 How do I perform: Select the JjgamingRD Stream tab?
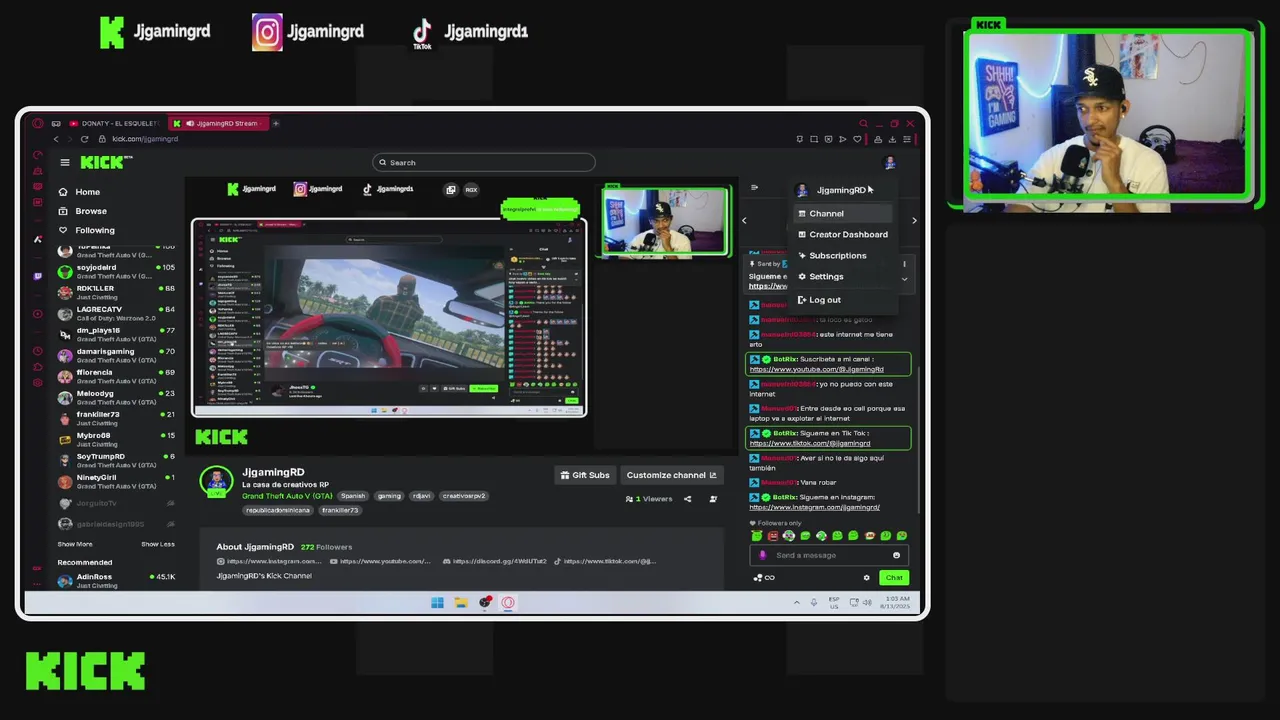217,123
